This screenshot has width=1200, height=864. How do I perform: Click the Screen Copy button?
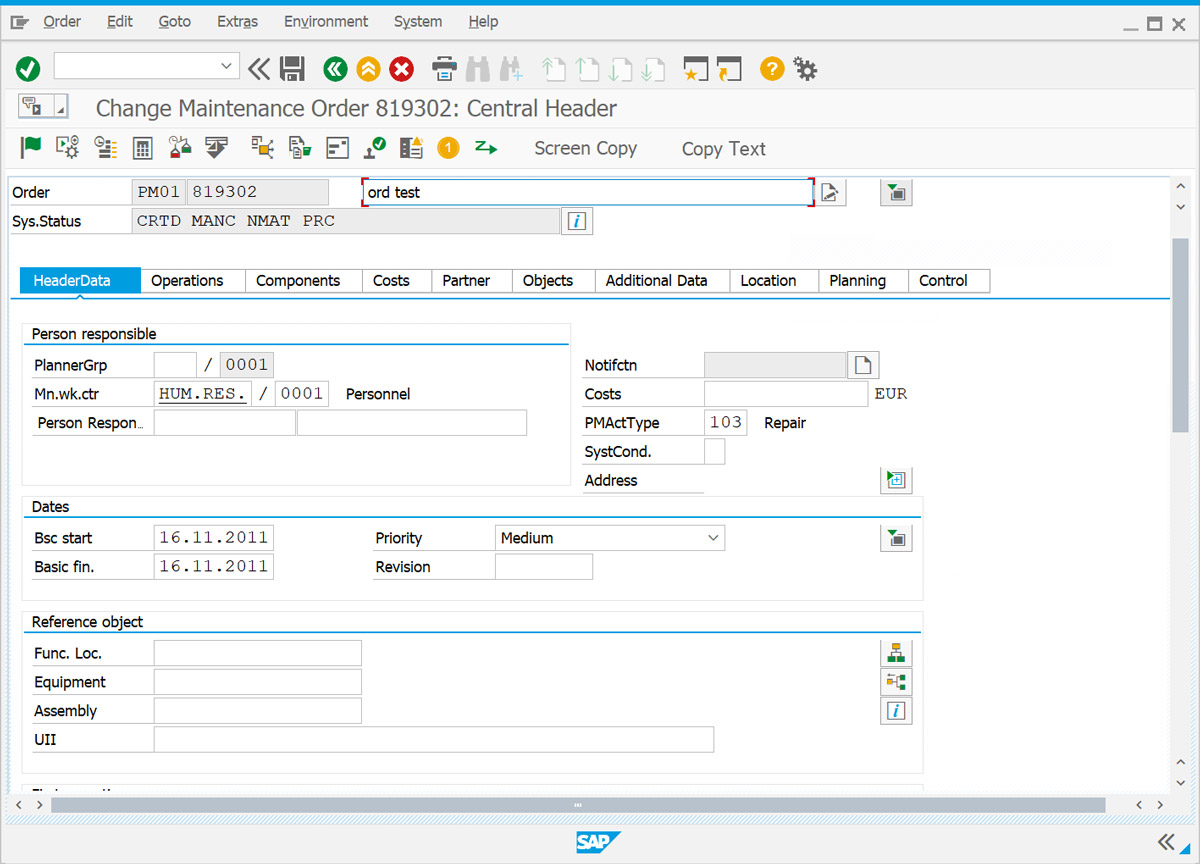[x=585, y=148]
